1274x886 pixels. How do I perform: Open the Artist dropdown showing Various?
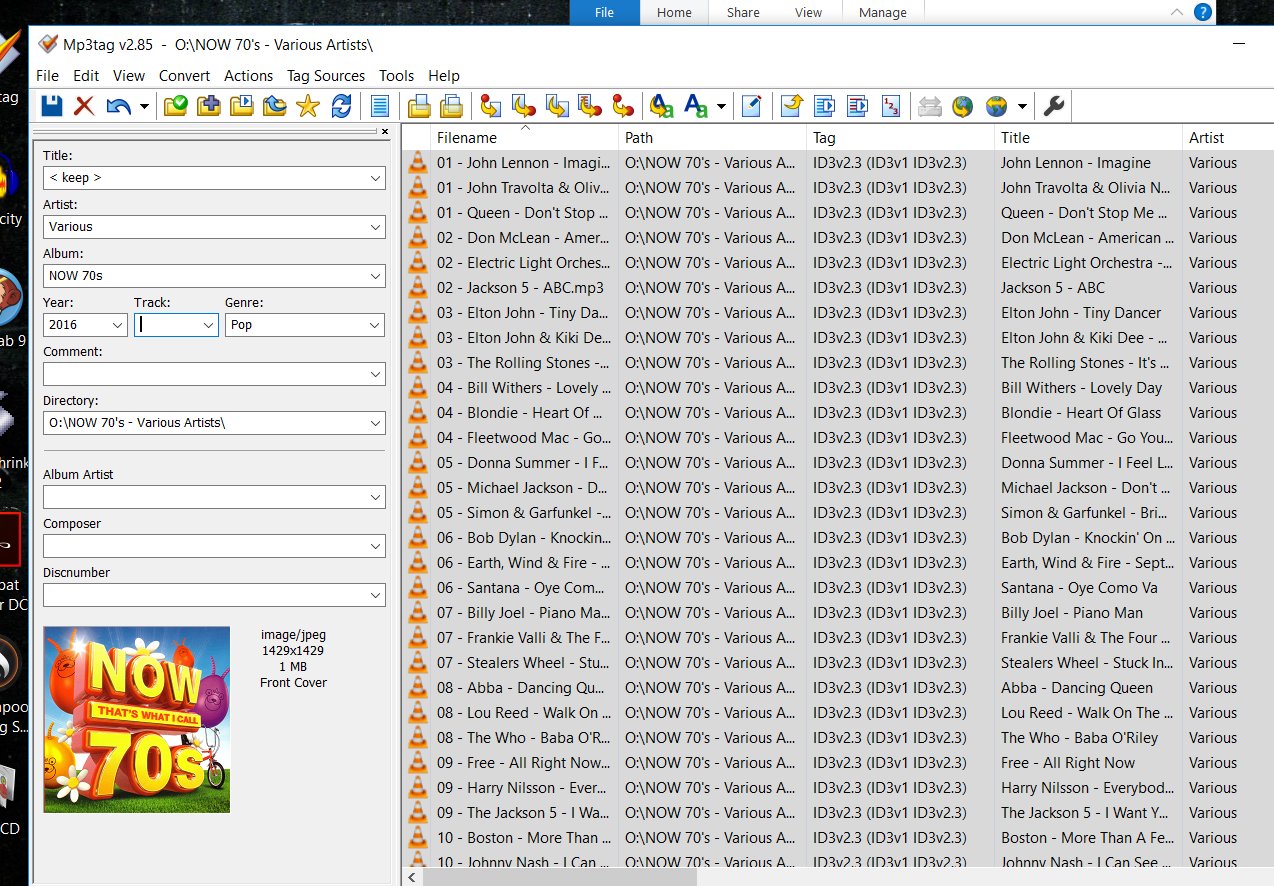pos(375,227)
